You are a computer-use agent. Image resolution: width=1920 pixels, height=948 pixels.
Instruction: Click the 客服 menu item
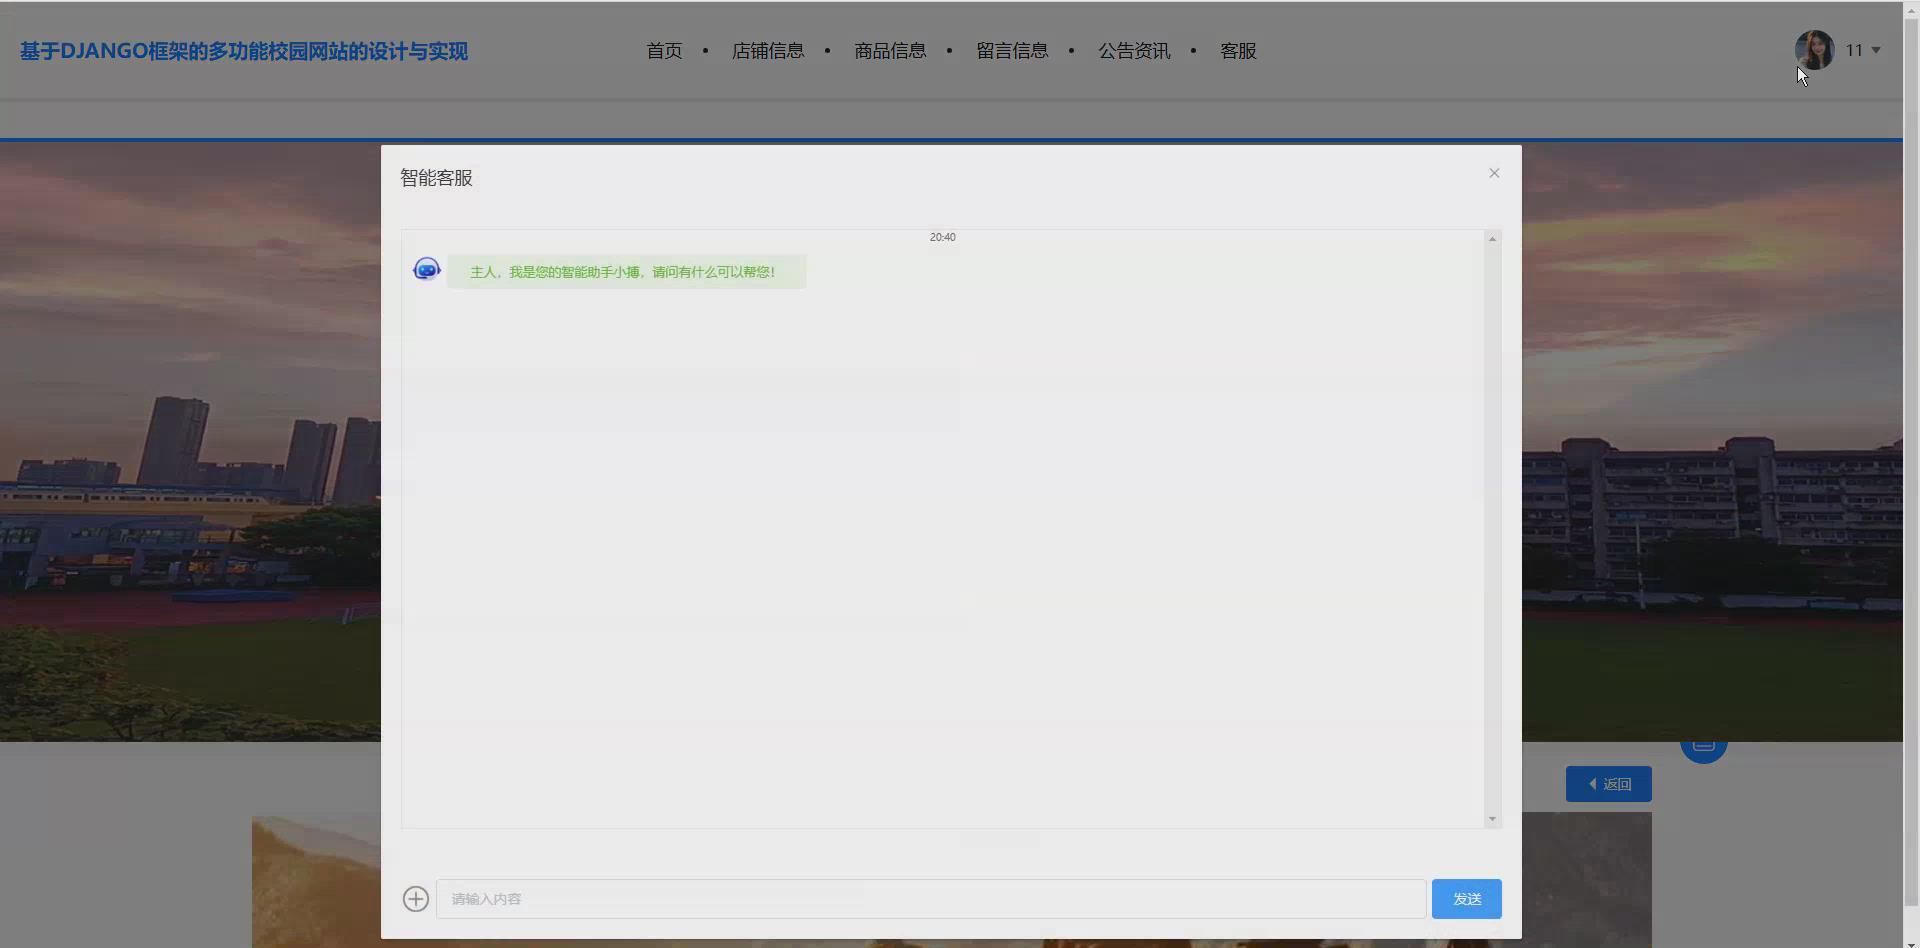coord(1237,50)
